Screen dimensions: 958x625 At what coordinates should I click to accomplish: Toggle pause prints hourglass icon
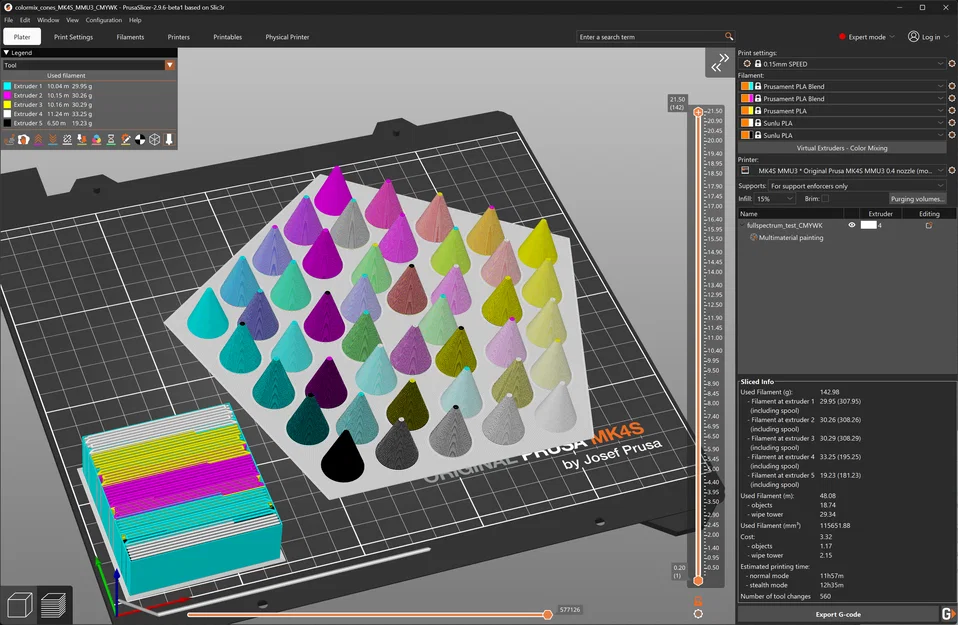point(111,140)
